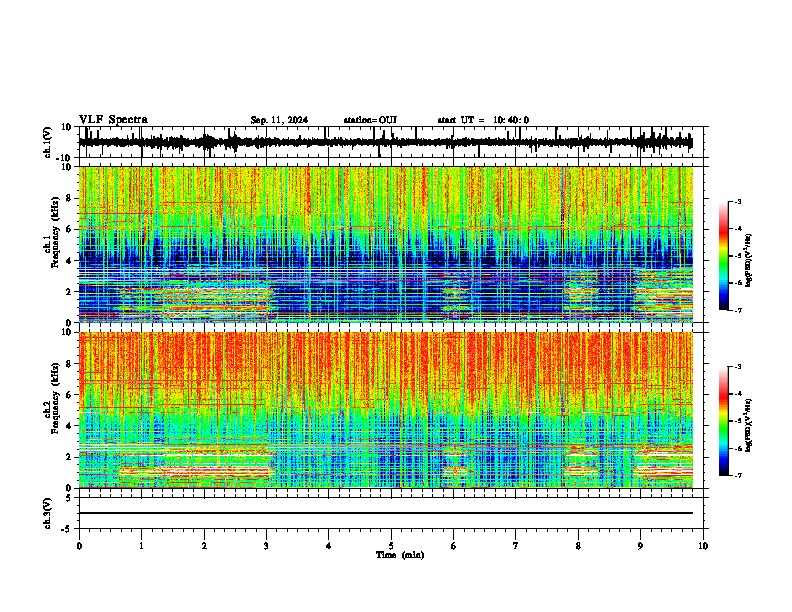The height and width of the screenshot is (612, 792).
Task: Click the "VLF Spectra" title text
Action: point(113,120)
